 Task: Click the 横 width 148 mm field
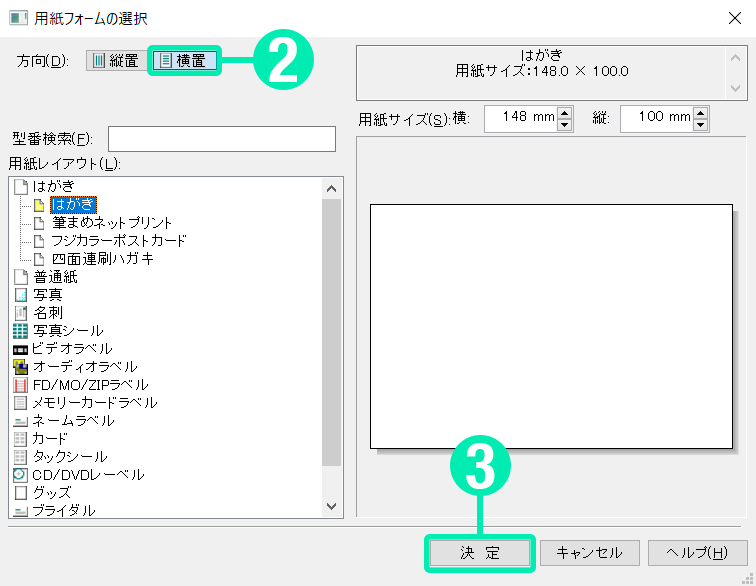pyautogui.click(x=521, y=119)
